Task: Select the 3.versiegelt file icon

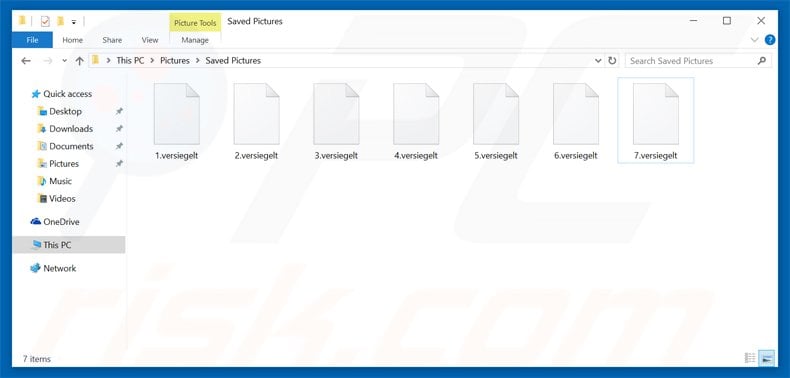Action: (336, 114)
